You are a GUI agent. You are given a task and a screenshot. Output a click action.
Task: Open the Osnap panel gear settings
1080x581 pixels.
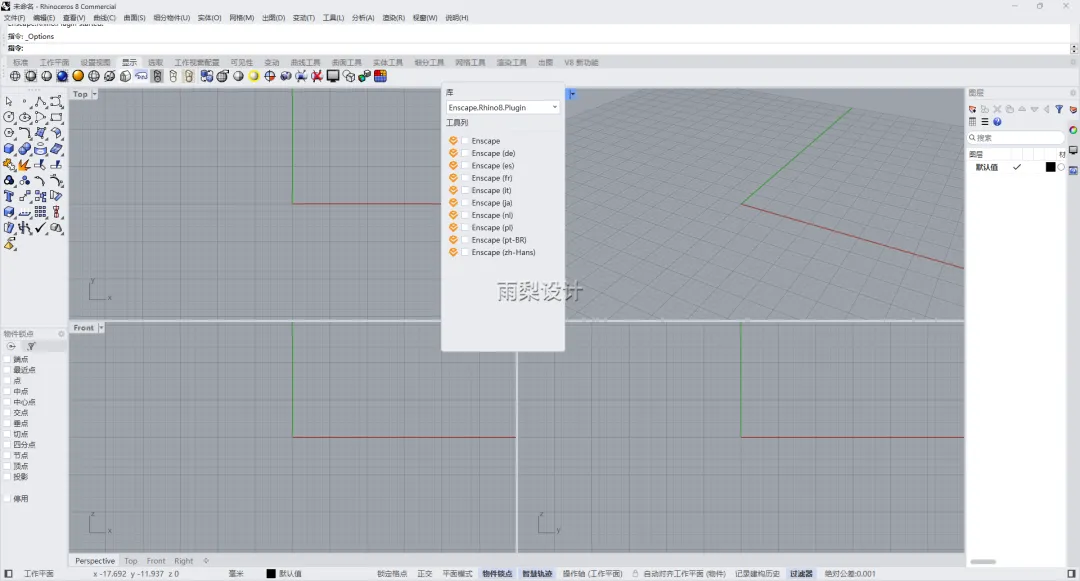pyautogui.click(x=61, y=334)
